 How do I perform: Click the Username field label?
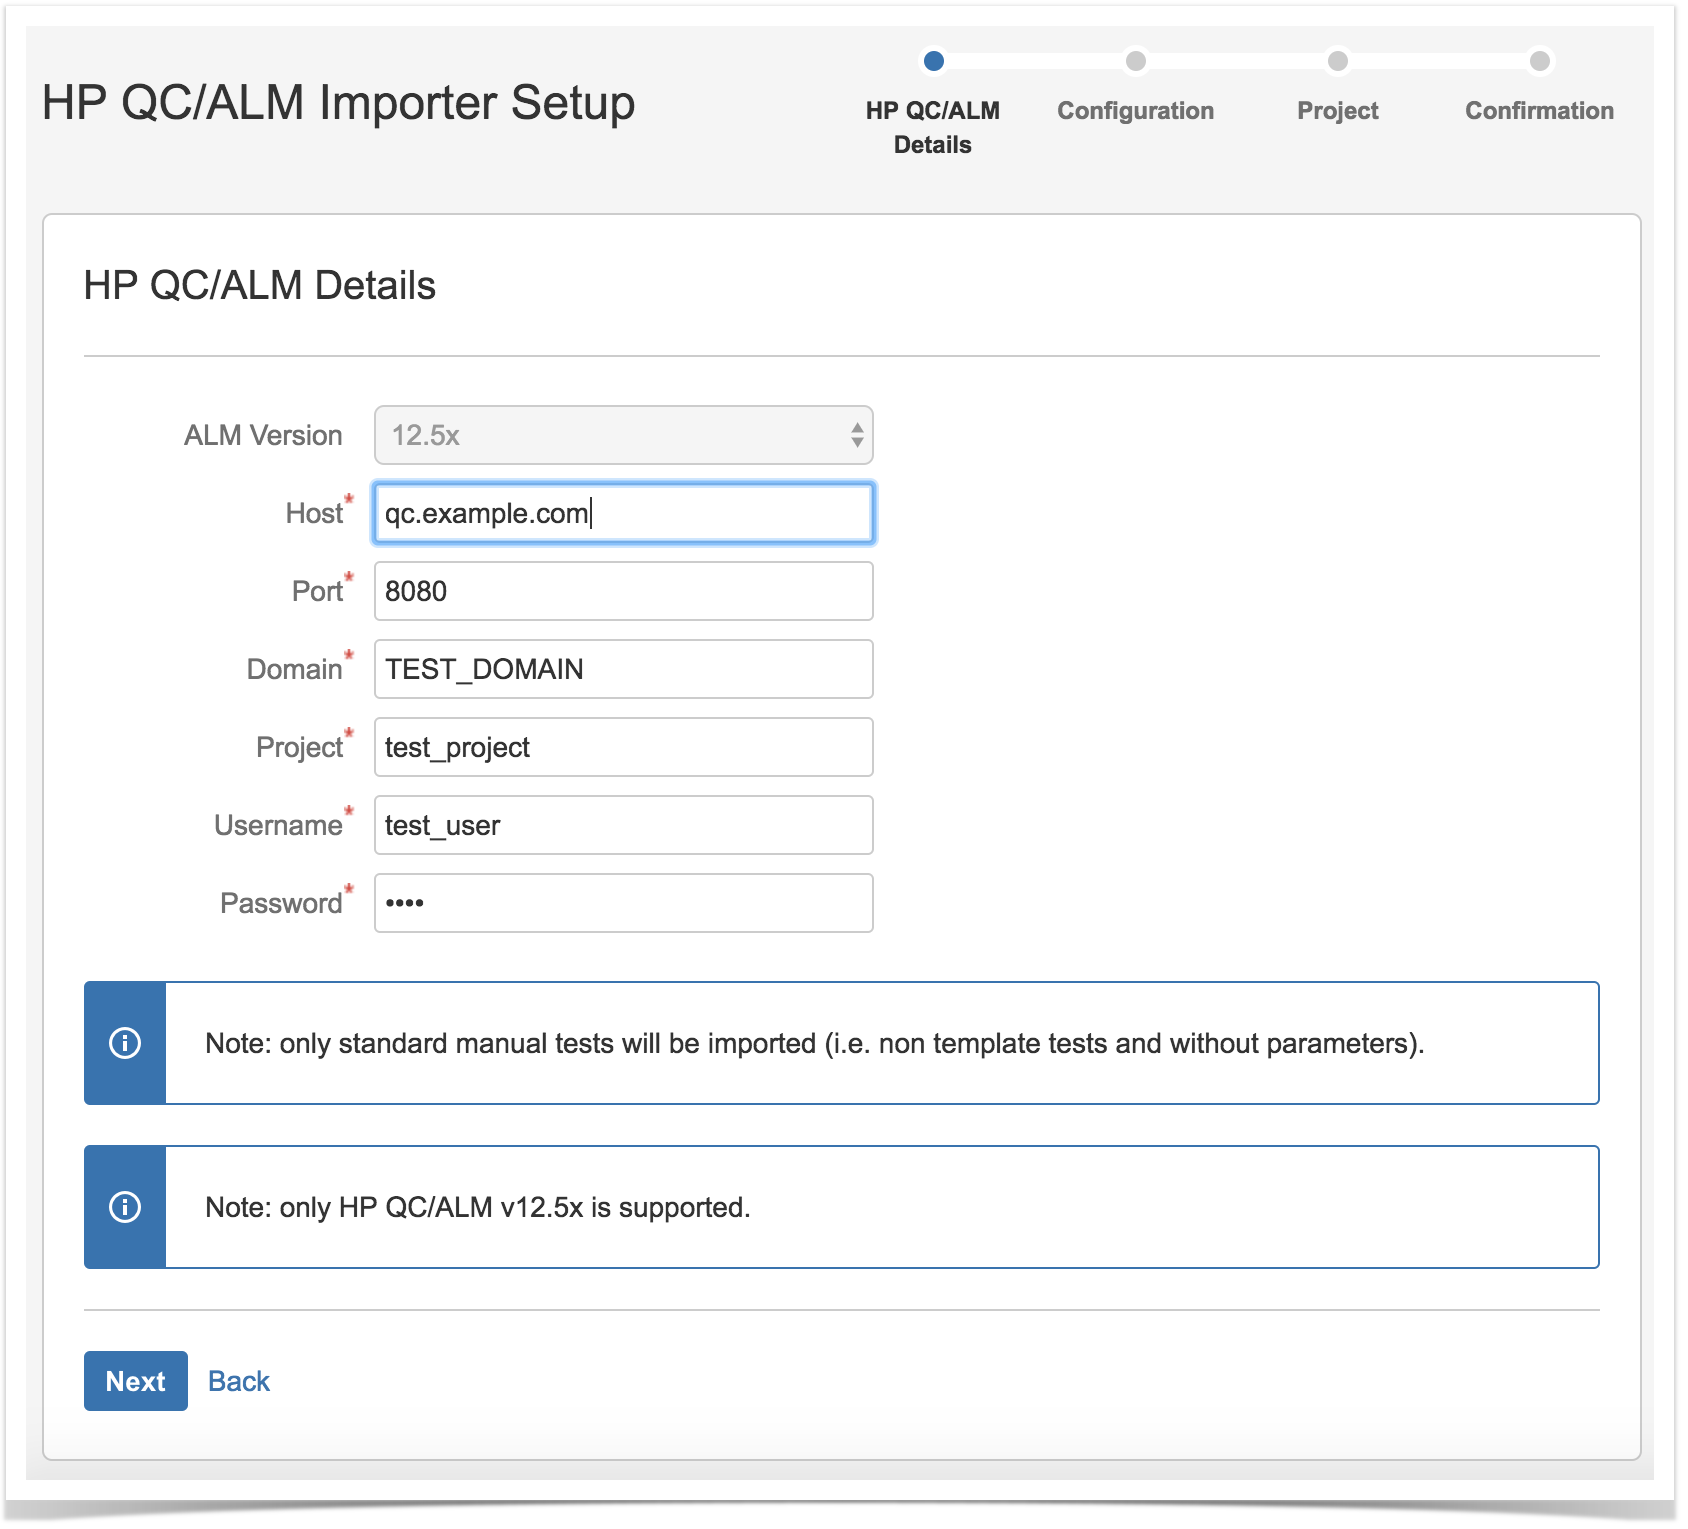pyautogui.click(x=278, y=825)
